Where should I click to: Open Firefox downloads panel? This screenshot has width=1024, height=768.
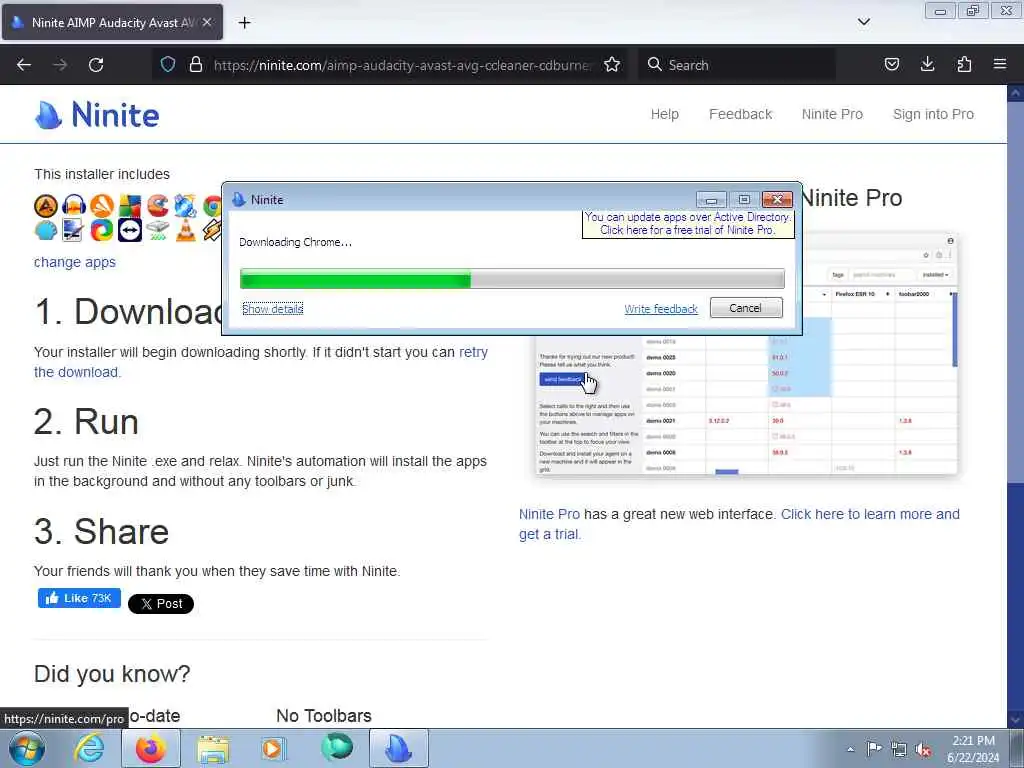[927, 65]
